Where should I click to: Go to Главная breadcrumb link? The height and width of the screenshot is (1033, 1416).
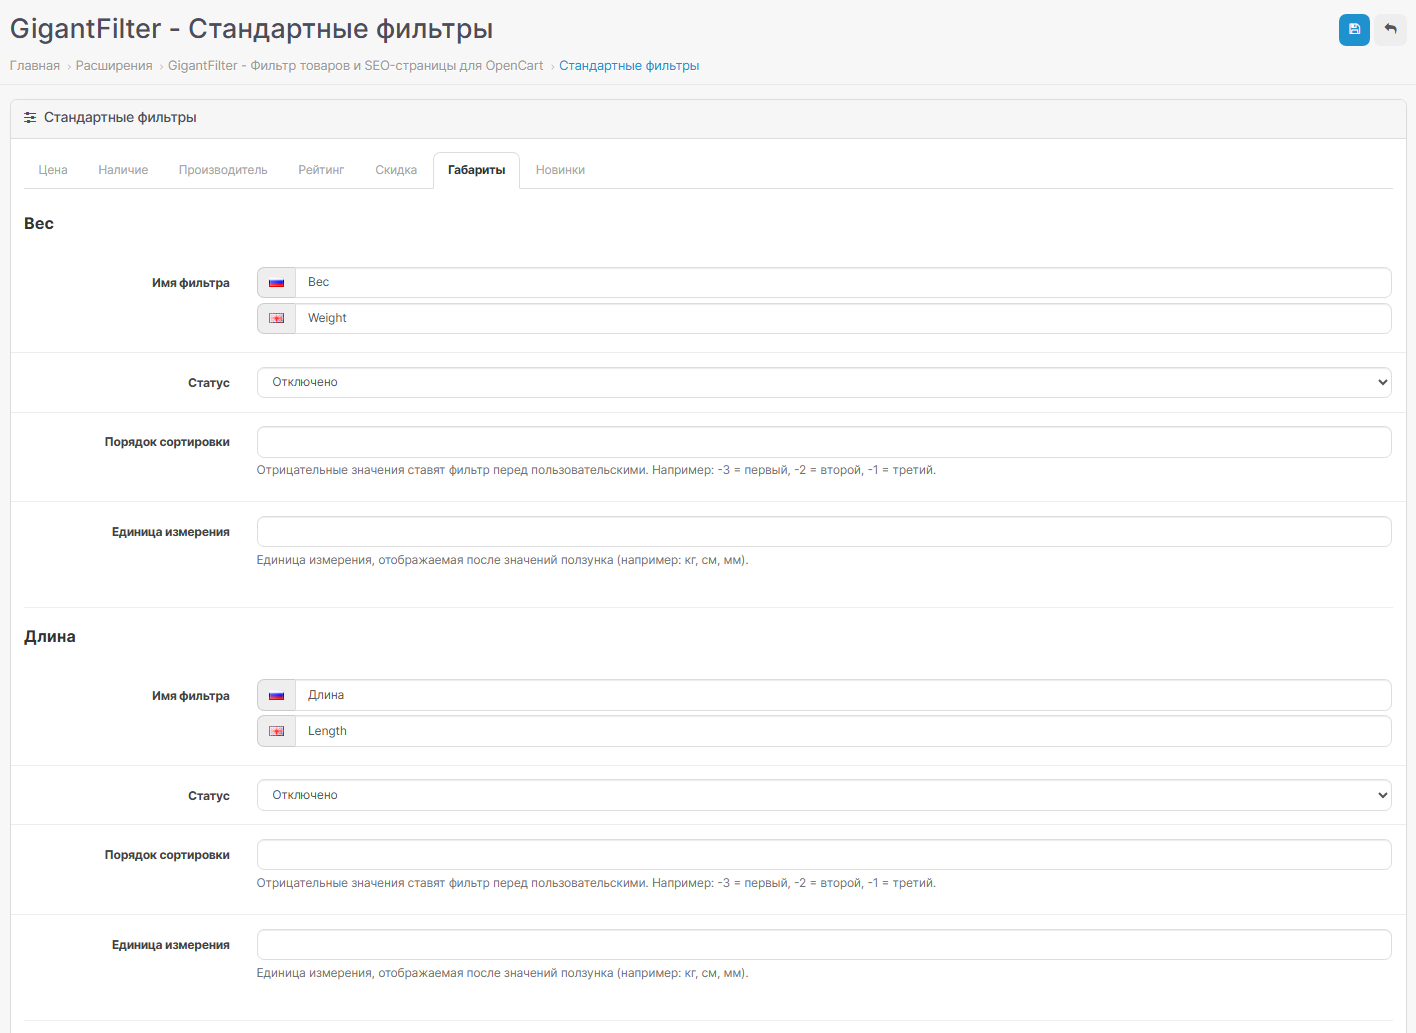(35, 66)
